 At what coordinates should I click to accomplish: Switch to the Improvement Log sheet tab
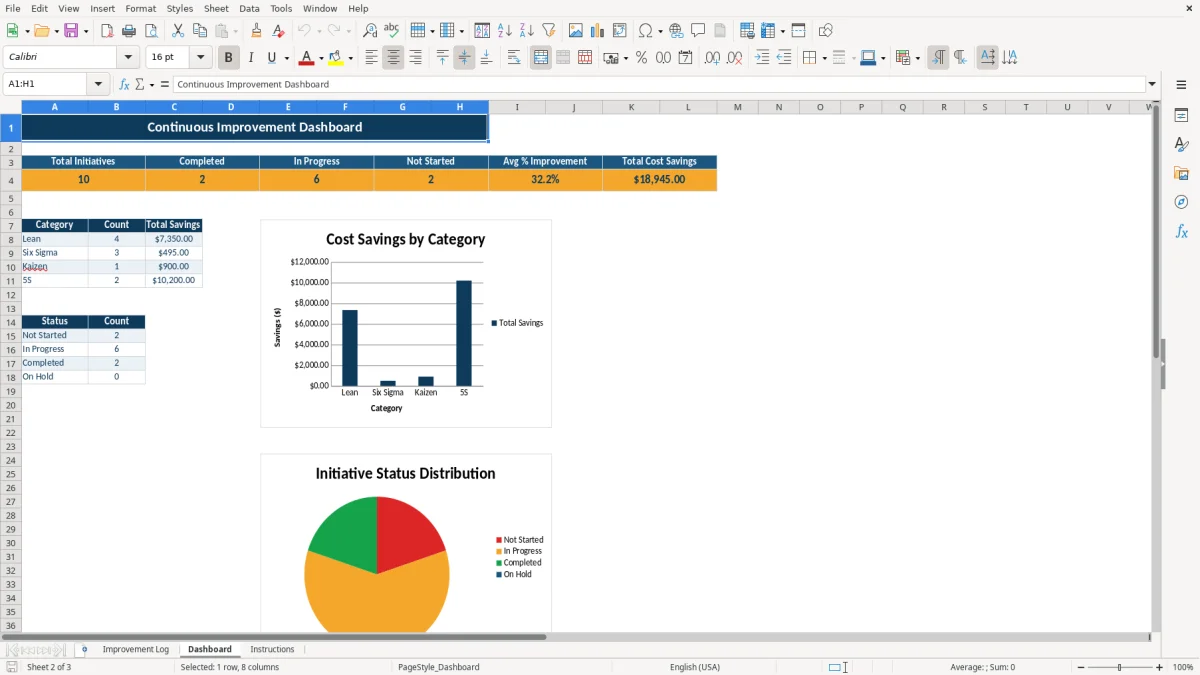point(136,649)
